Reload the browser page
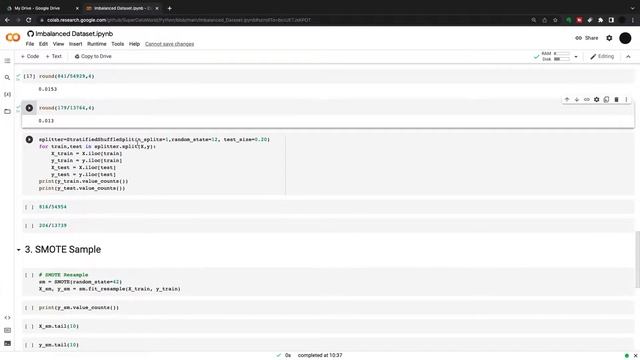The height and width of the screenshot is (360, 640). [x=29, y=20]
